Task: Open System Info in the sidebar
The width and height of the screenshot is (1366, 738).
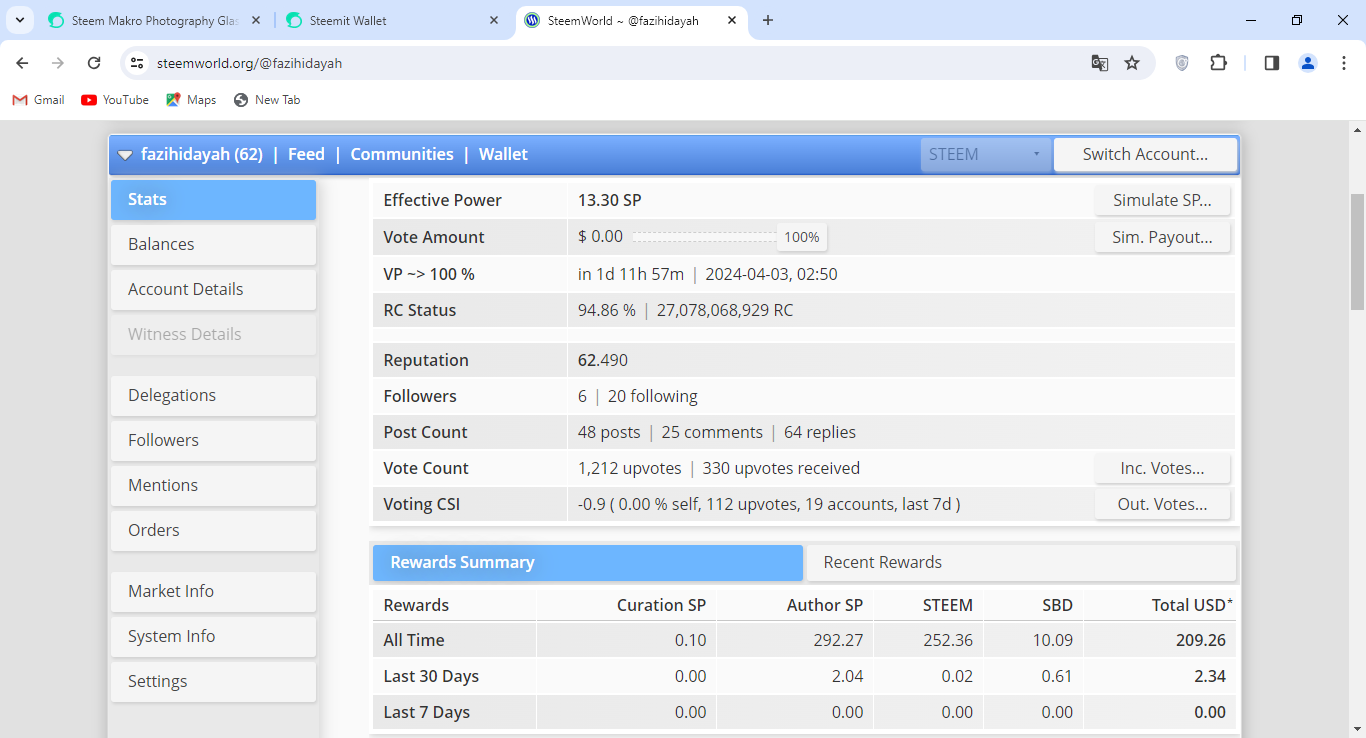Action: pyautogui.click(x=213, y=637)
